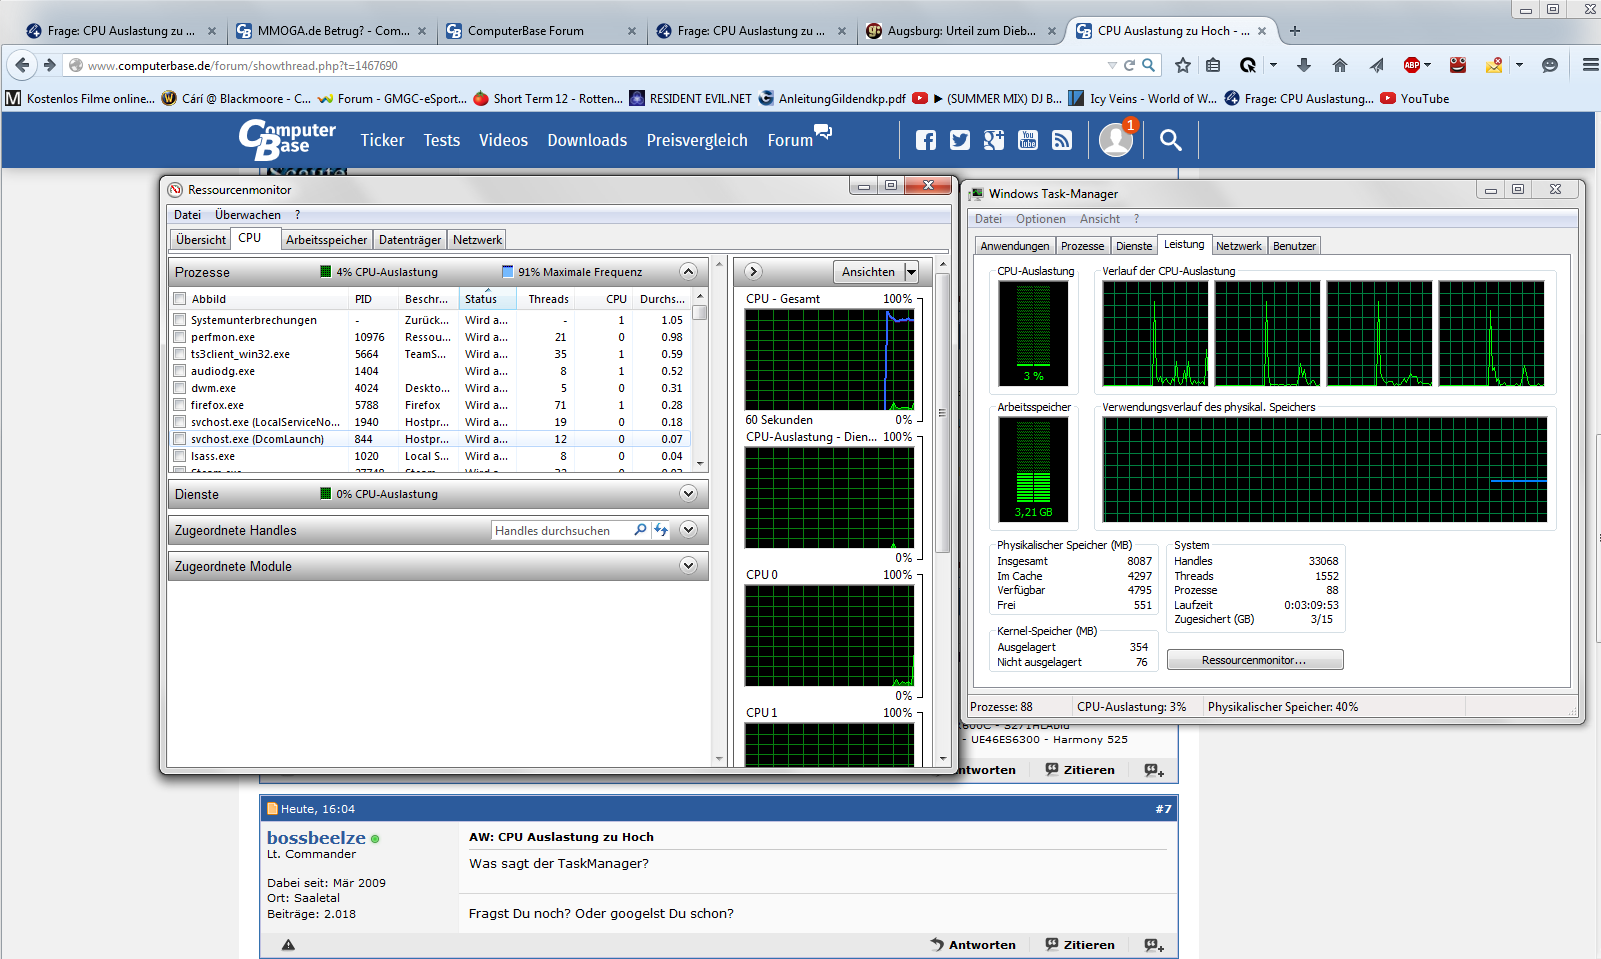The height and width of the screenshot is (959, 1601).
Task: Open the ComputerBase Forum link
Action: point(790,140)
